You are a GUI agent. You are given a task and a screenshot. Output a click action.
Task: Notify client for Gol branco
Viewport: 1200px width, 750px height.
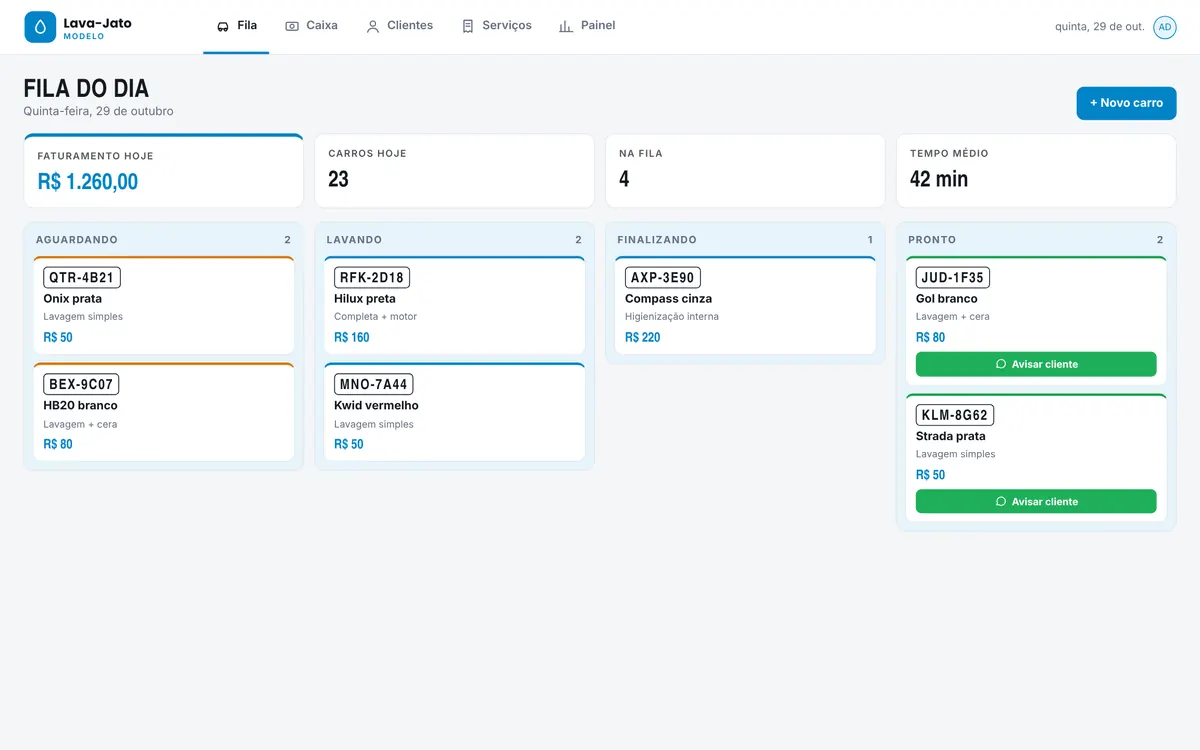(1036, 364)
